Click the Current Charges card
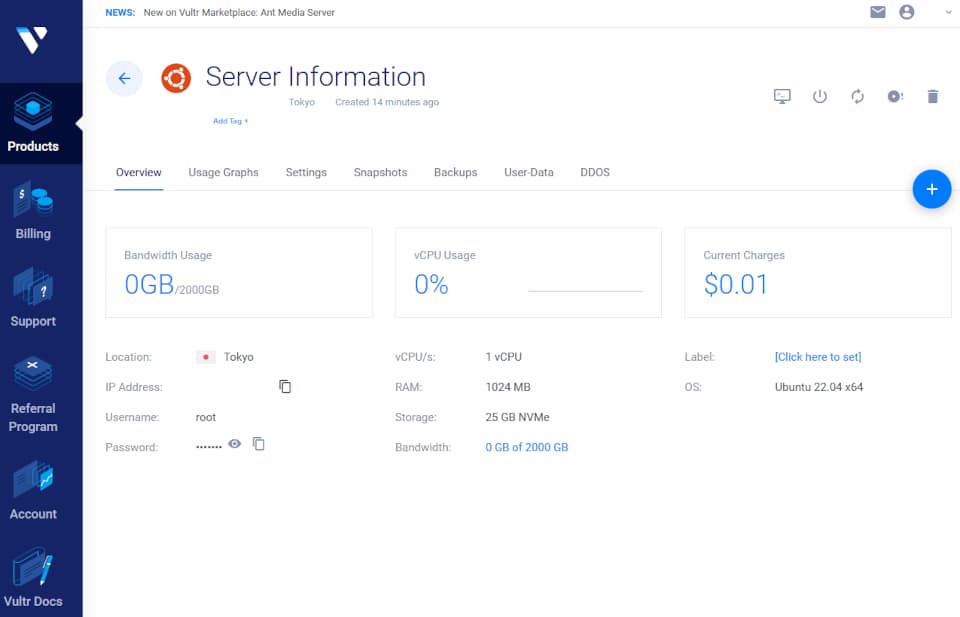Screen dimensions: 960x617 818,272
